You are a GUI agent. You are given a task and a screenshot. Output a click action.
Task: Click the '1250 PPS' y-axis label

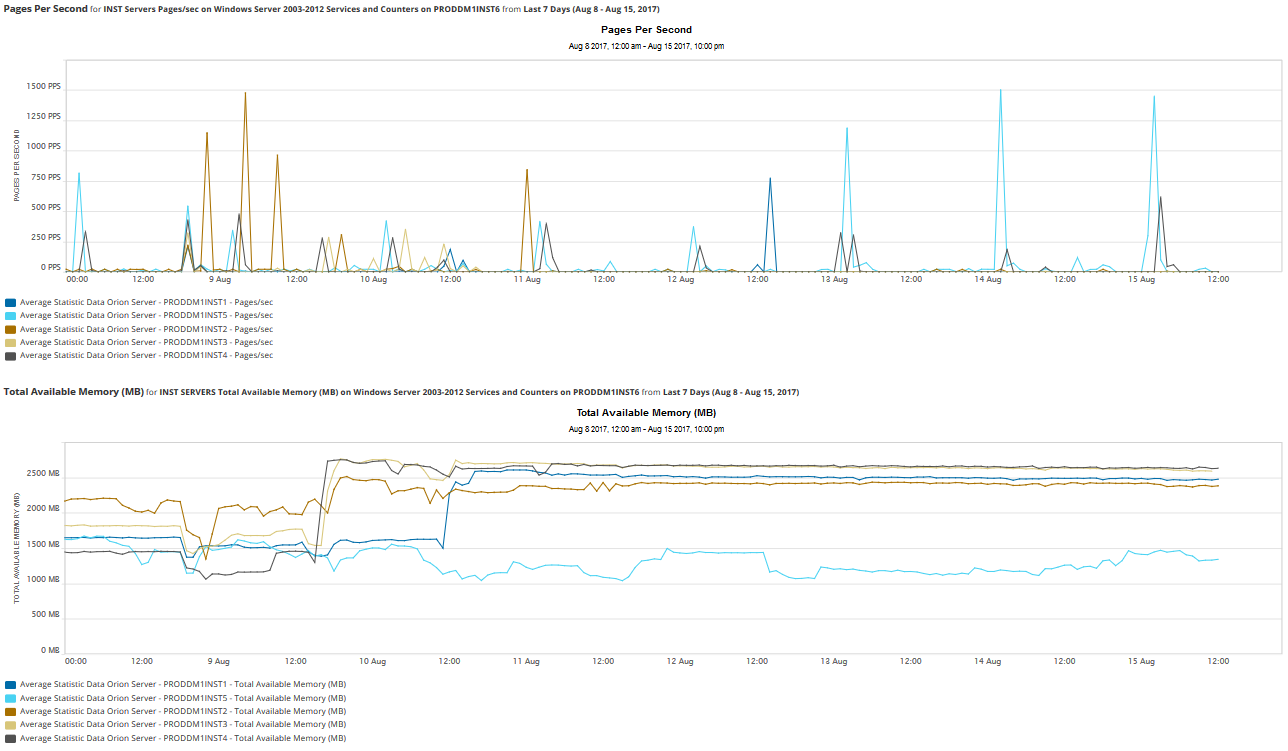click(44, 117)
